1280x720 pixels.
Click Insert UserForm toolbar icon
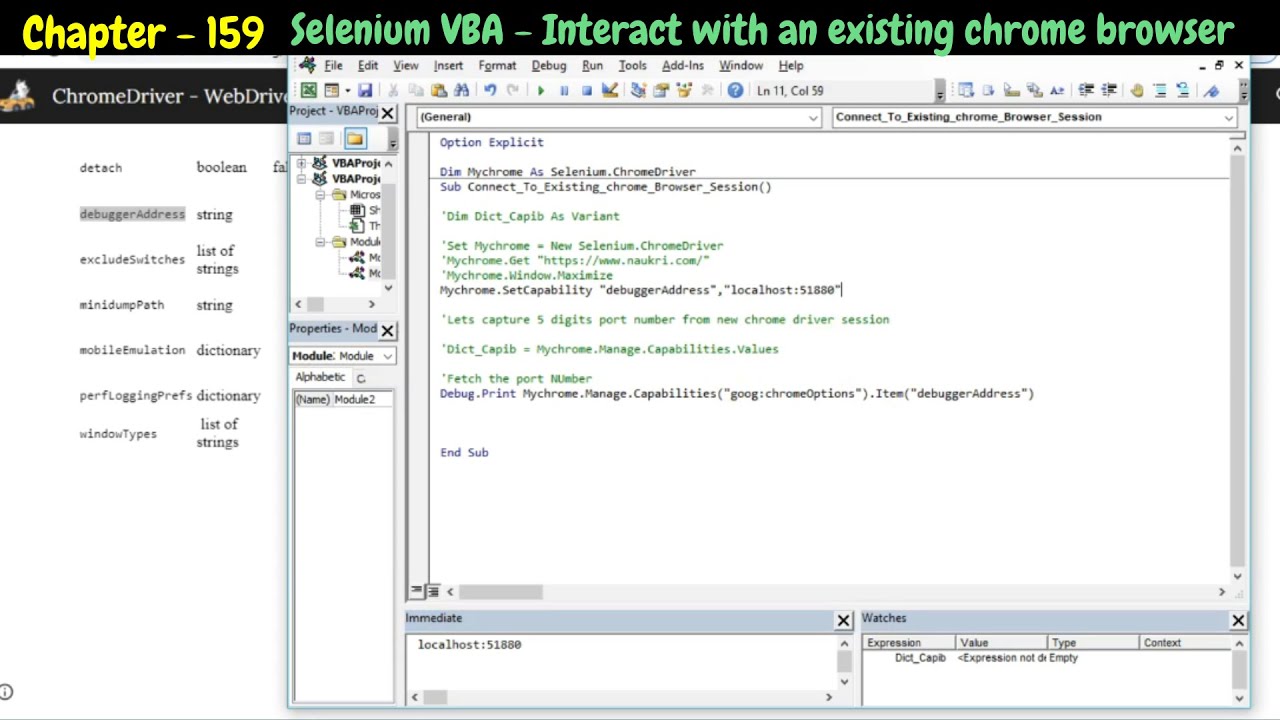(331, 90)
